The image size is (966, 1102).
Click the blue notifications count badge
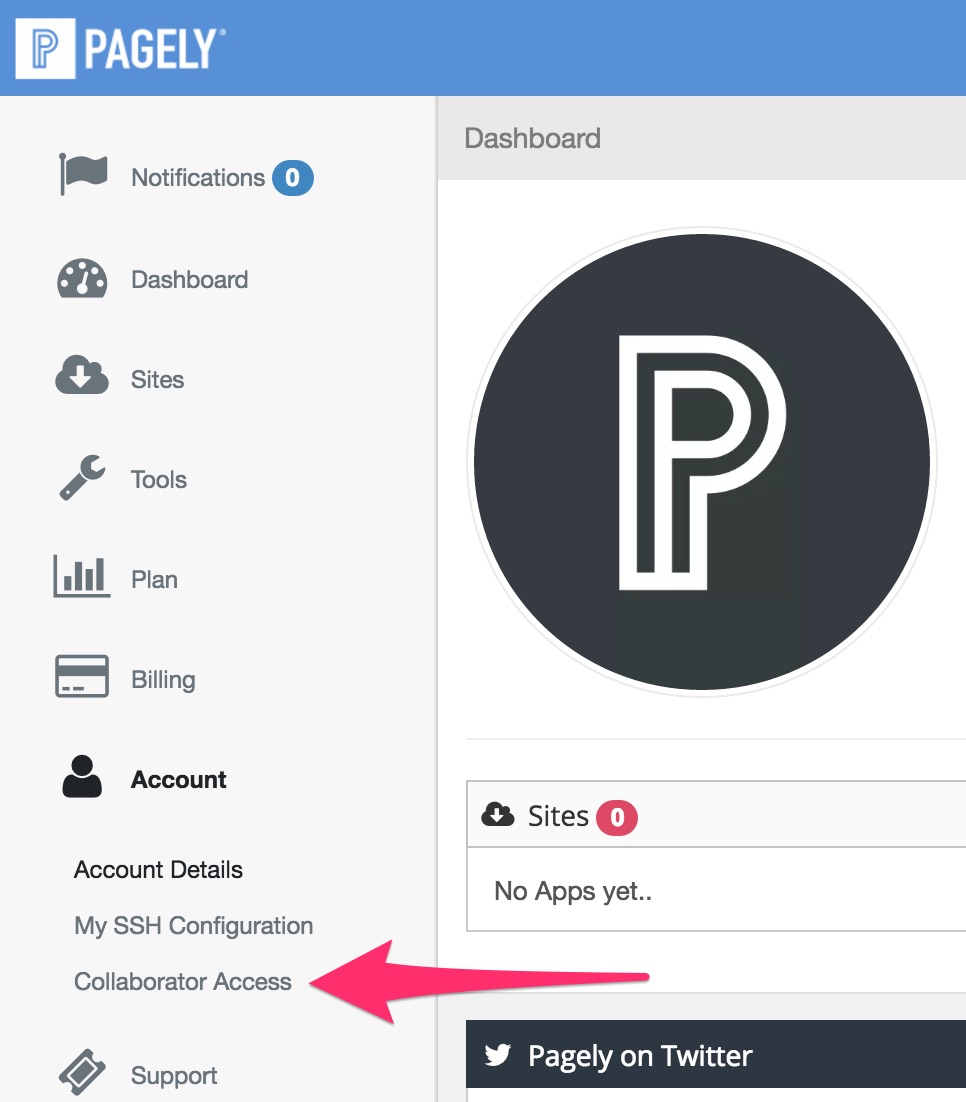(292, 178)
